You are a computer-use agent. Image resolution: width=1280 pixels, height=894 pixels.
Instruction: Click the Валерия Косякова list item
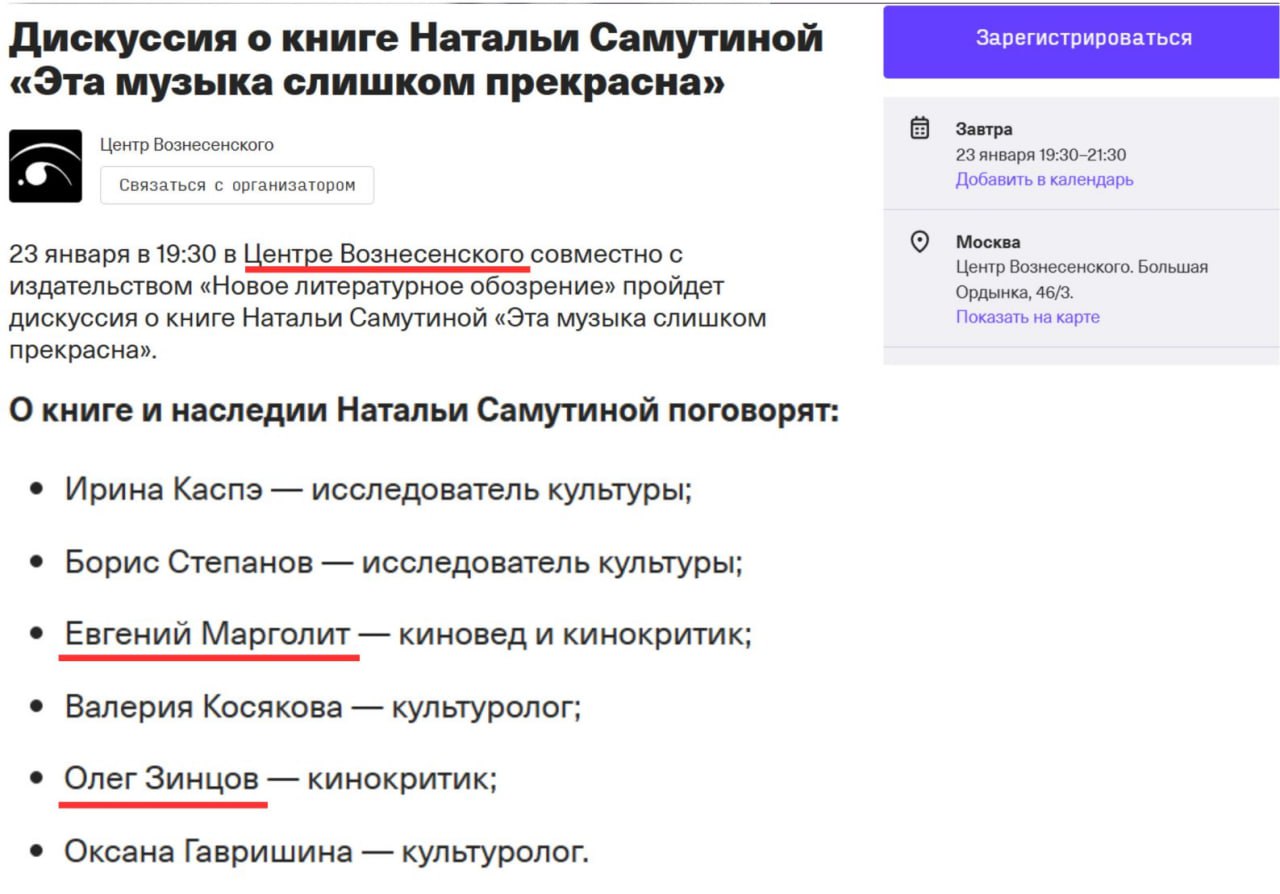(x=322, y=707)
